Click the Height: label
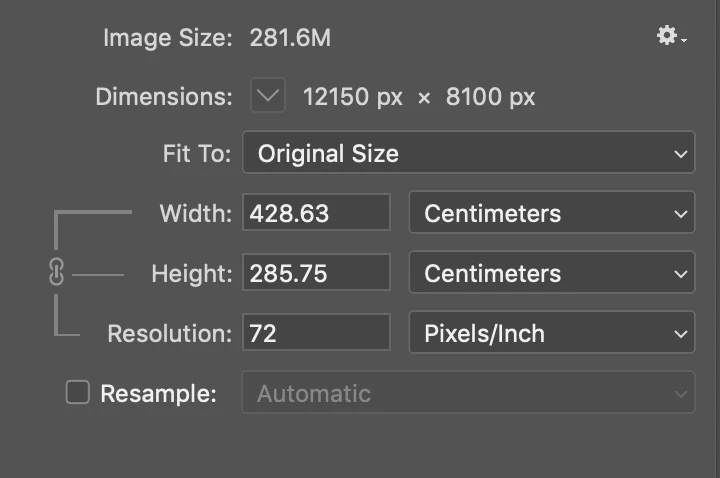The width and height of the screenshot is (720, 478). tap(192, 274)
